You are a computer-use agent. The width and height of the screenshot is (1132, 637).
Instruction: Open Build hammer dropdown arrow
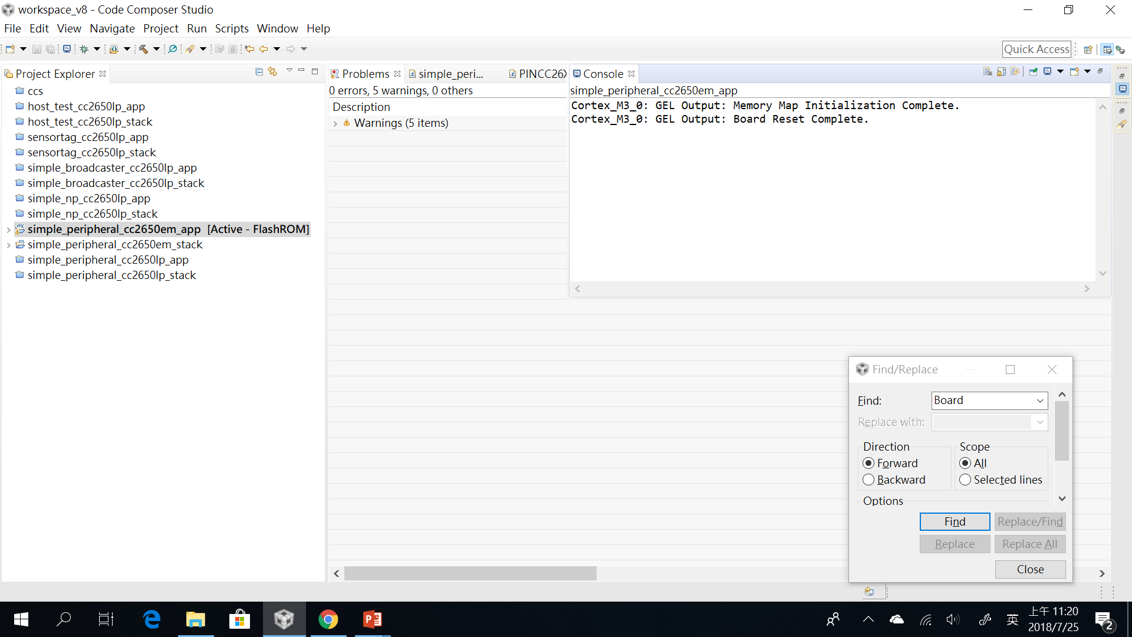pyautogui.click(x=157, y=49)
